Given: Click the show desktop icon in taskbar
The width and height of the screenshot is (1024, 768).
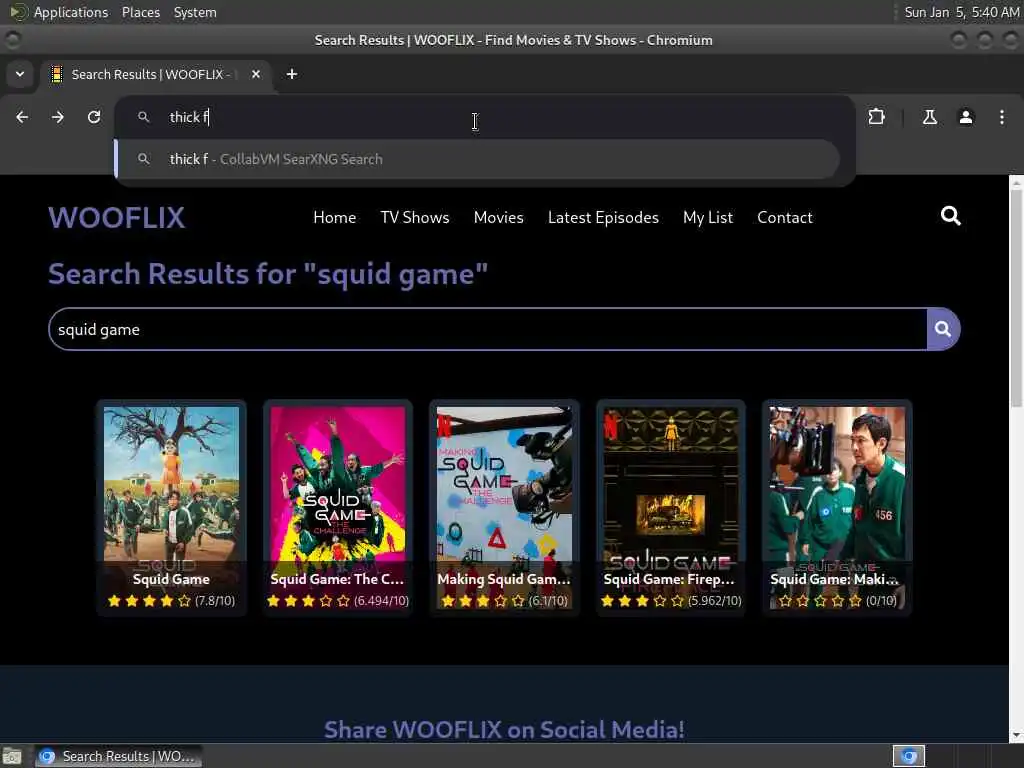Looking at the screenshot, I should tap(12, 756).
